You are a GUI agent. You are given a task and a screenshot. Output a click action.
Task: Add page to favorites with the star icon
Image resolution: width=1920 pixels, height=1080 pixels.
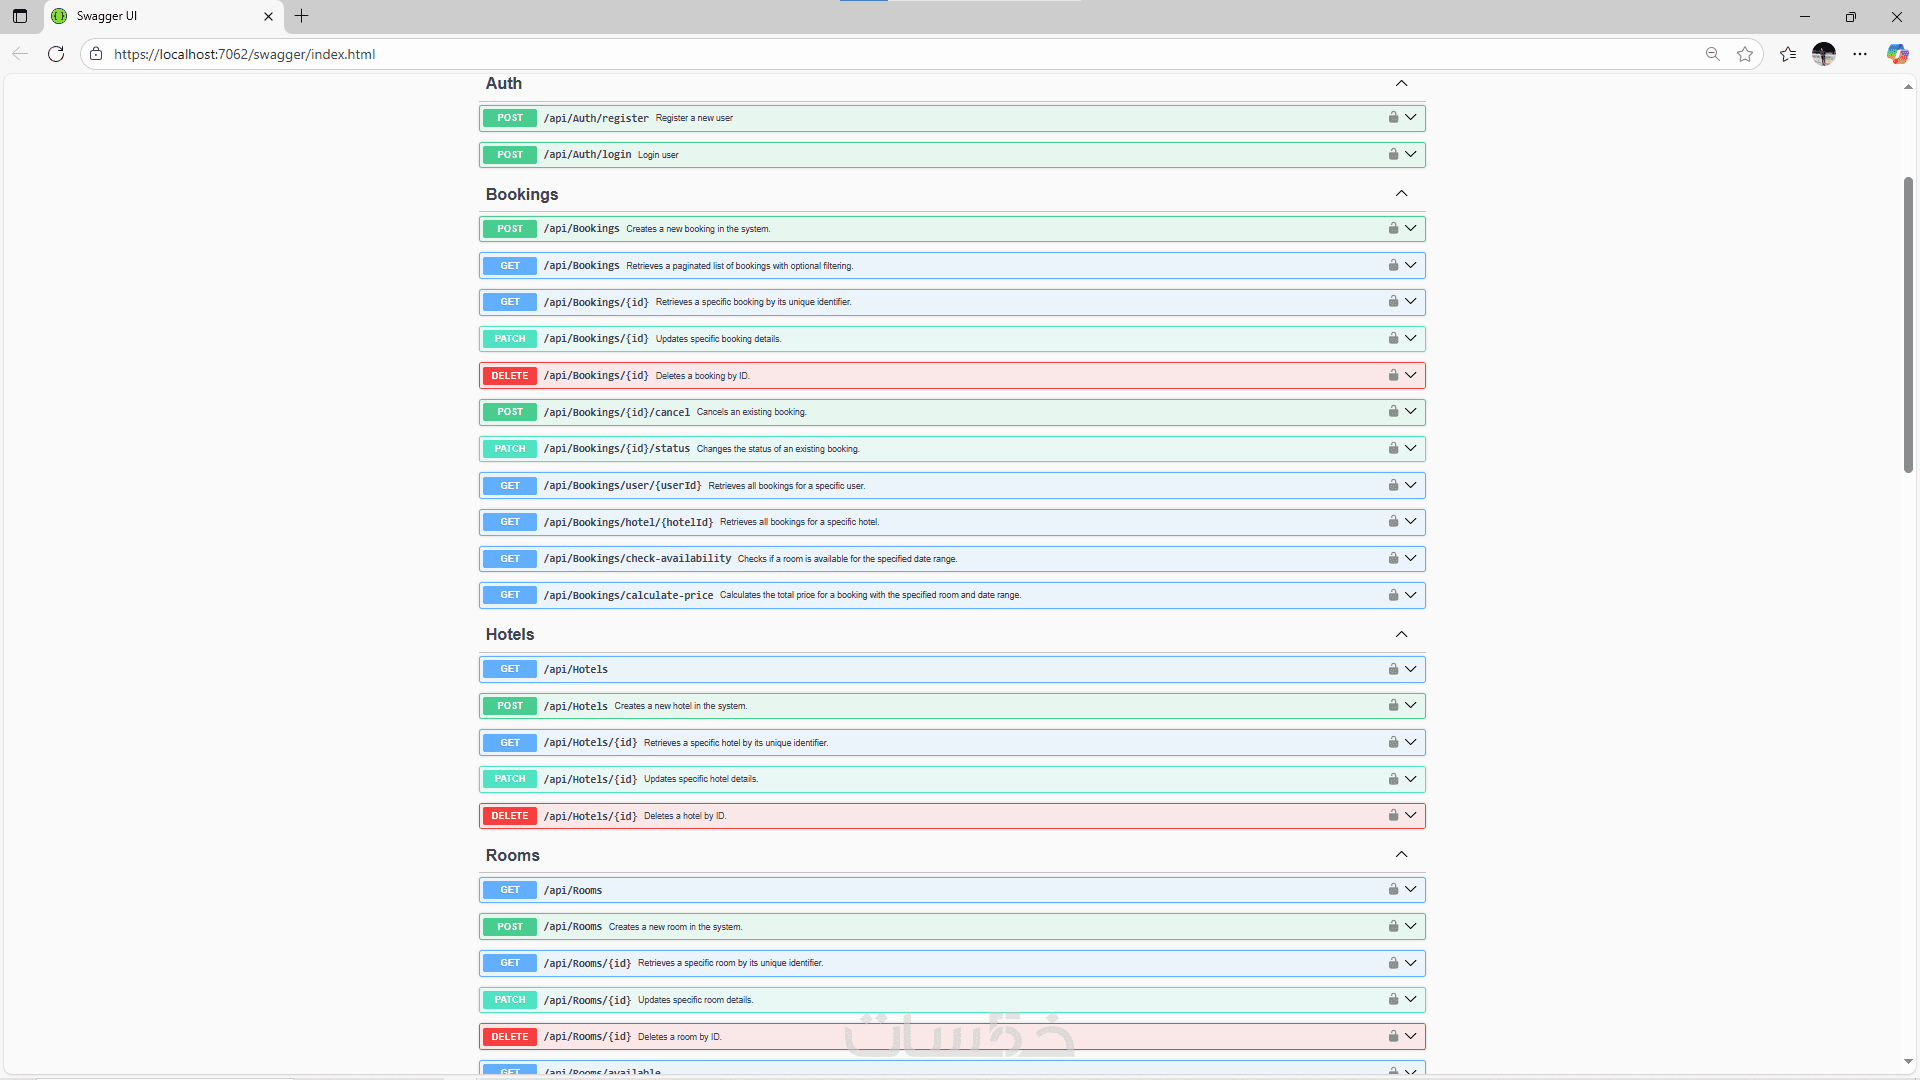pos(1745,54)
